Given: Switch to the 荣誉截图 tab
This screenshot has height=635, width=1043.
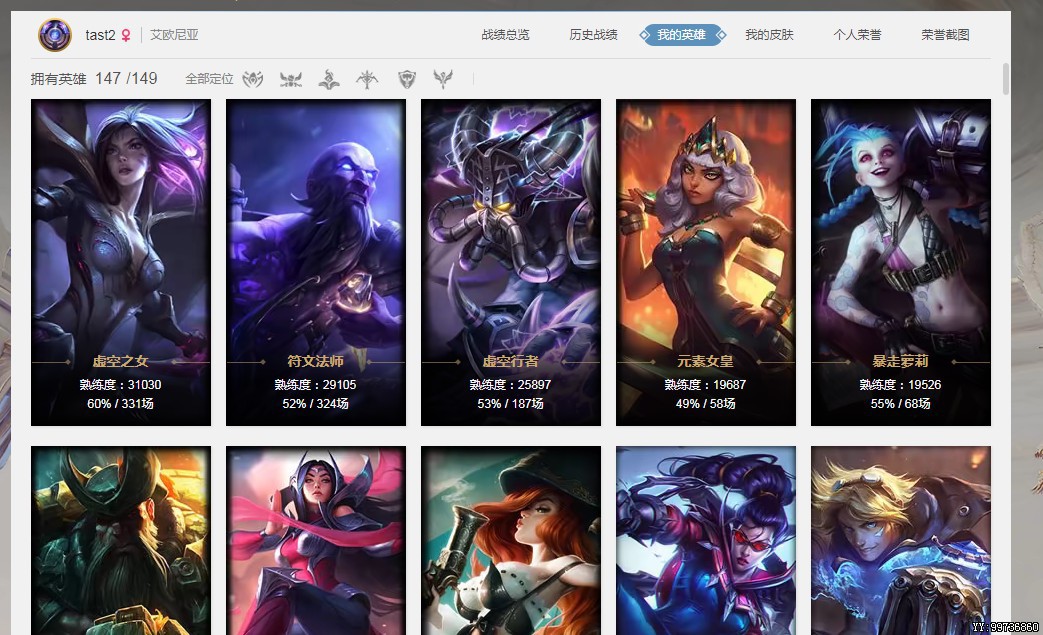Looking at the screenshot, I should [x=945, y=35].
